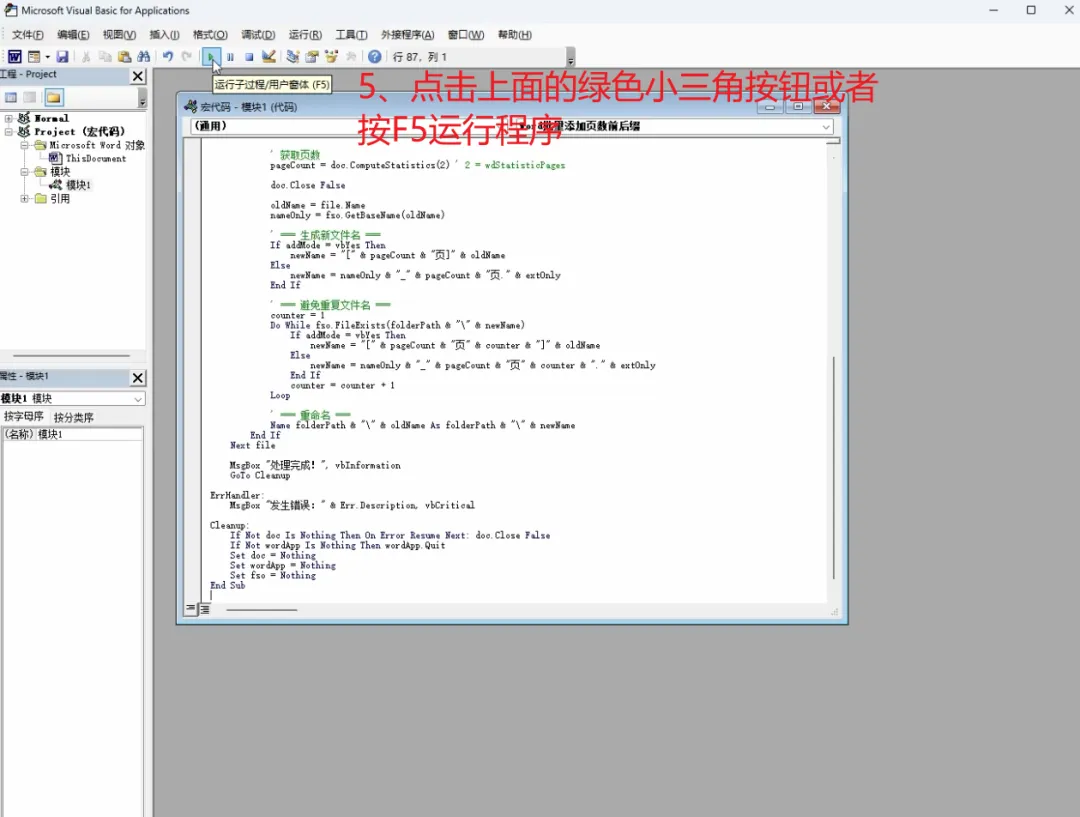The width and height of the screenshot is (1080, 817).
Task: Select the 引用 folder tree item
Action: (x=60, y=198)
